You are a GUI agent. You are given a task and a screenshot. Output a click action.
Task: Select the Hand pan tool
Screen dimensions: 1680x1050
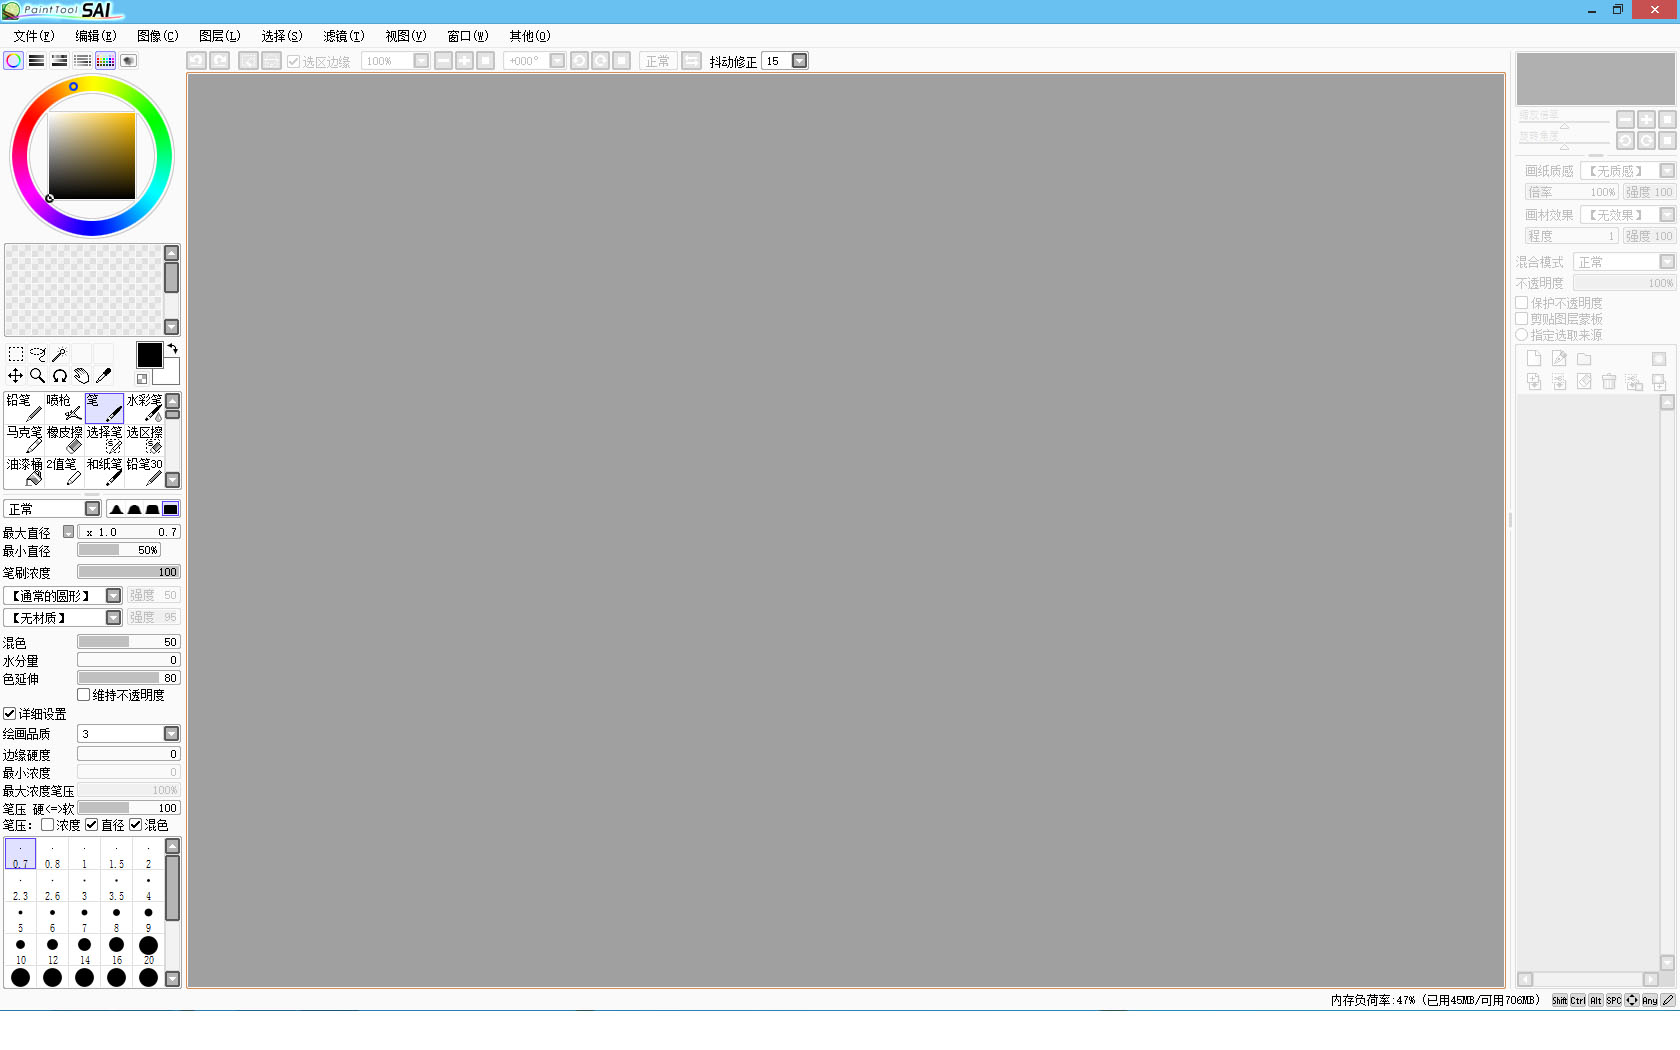tap(82, 376)
